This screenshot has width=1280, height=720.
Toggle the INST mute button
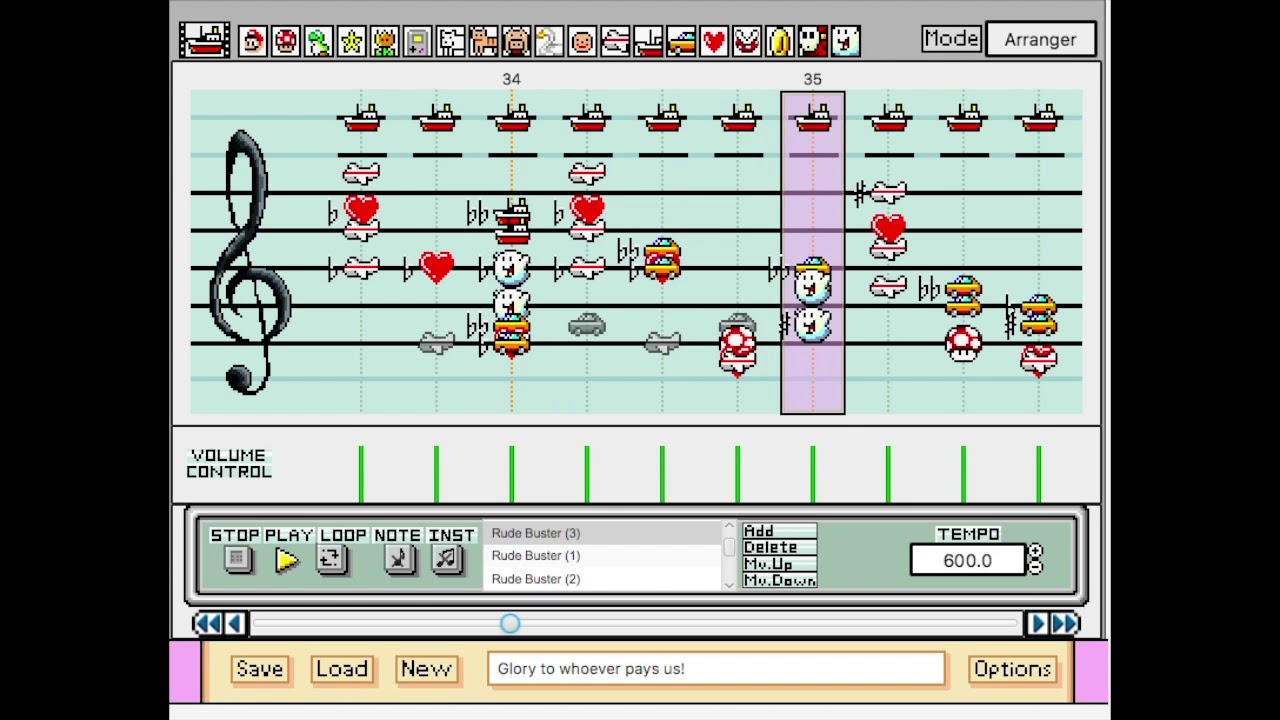(x=446, y=559)
